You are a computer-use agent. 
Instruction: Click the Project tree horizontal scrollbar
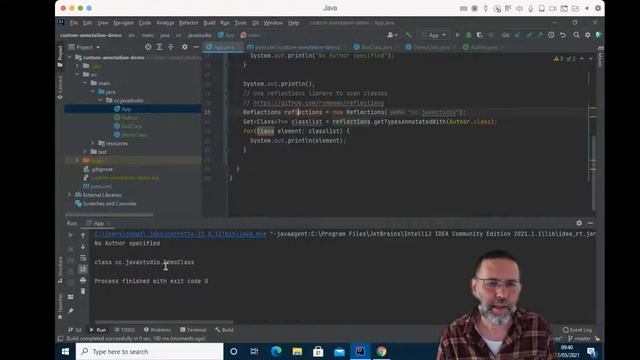pyautogui.click(x=109, y=215)
